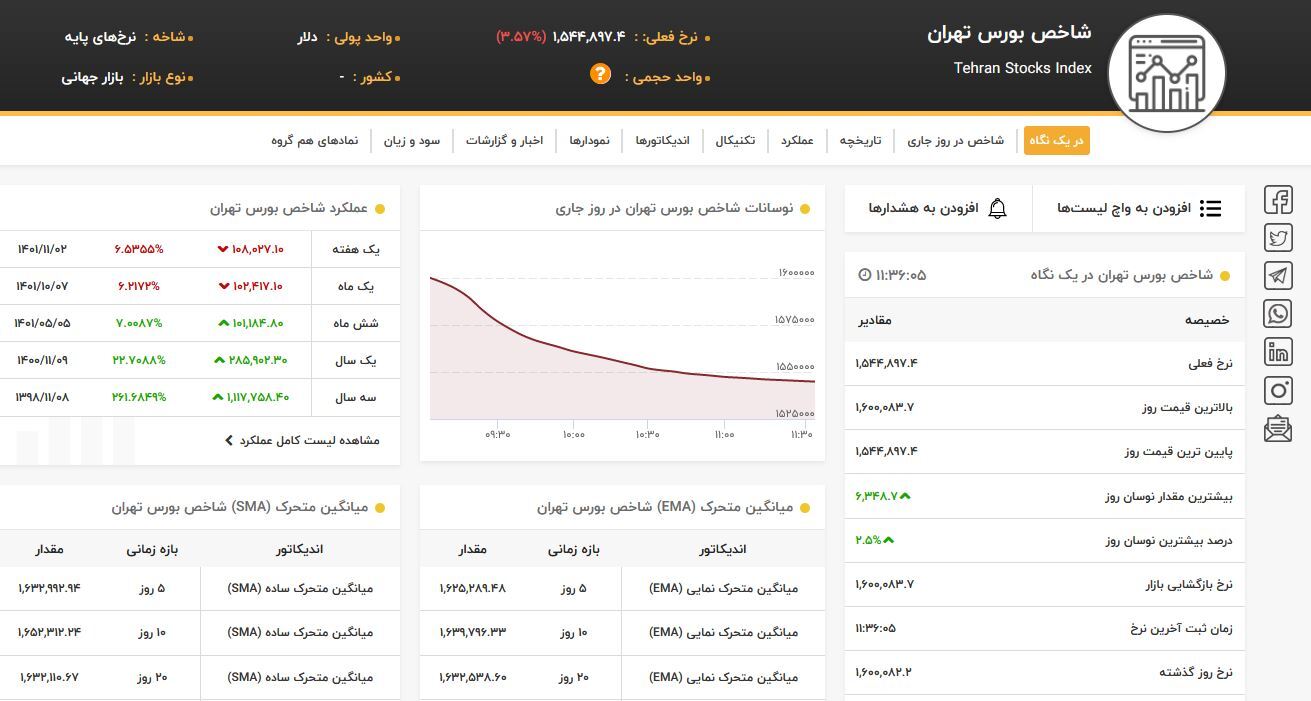The image size is (1311, 701).
Task: Click the clock icon beside 11:36:05
Action: tap(865, 274)
